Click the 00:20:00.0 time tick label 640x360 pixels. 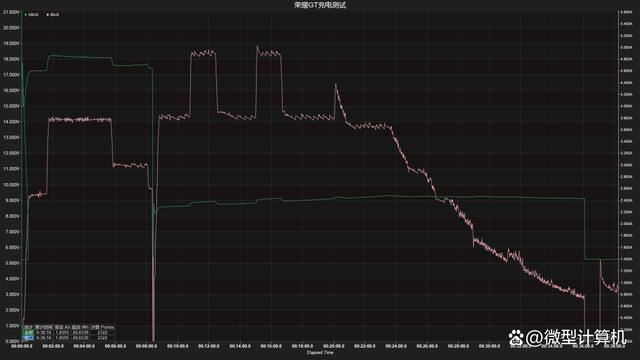(334, 346)
